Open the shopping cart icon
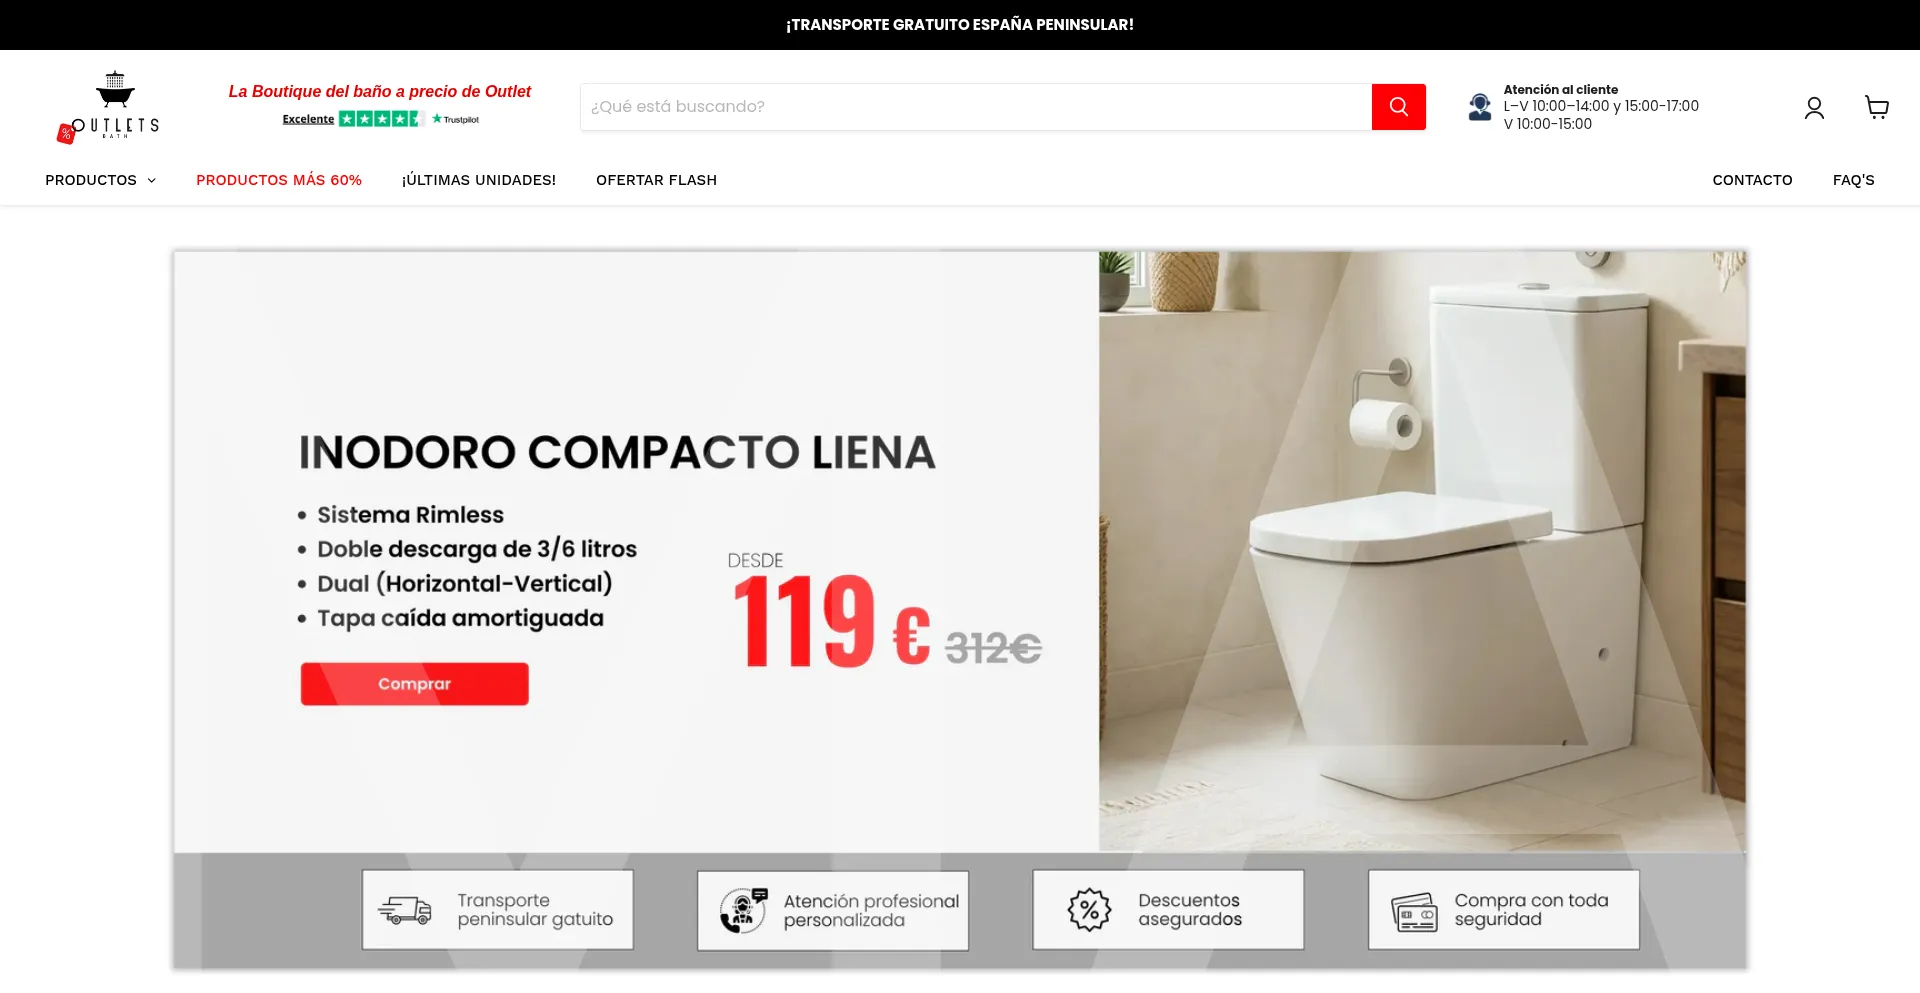Image resolution: width=1920 pixels, height=993 pixels. [1877, 107]
